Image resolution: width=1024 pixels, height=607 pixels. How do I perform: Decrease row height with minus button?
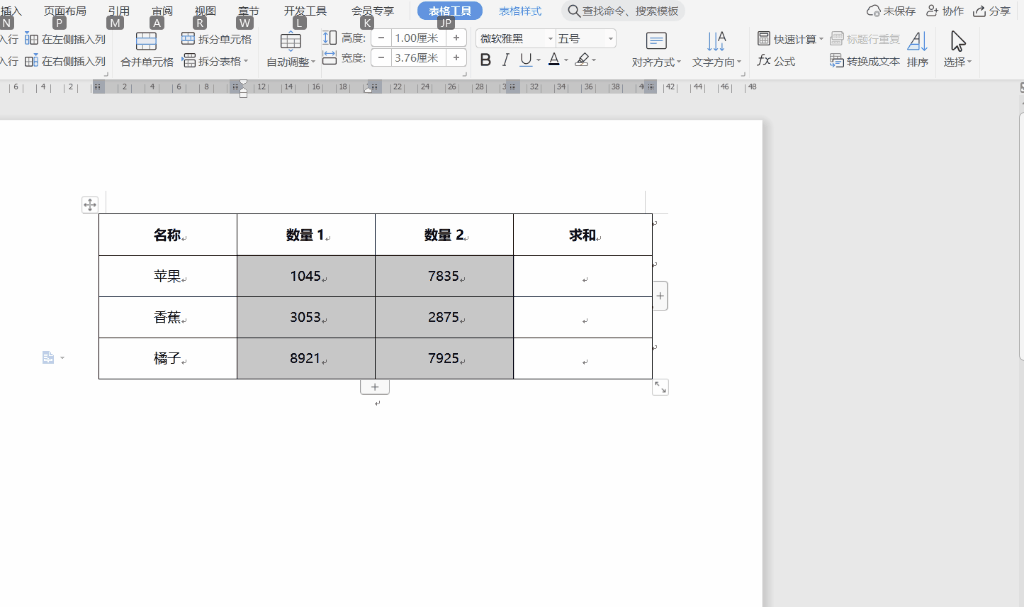pos(381,38)
